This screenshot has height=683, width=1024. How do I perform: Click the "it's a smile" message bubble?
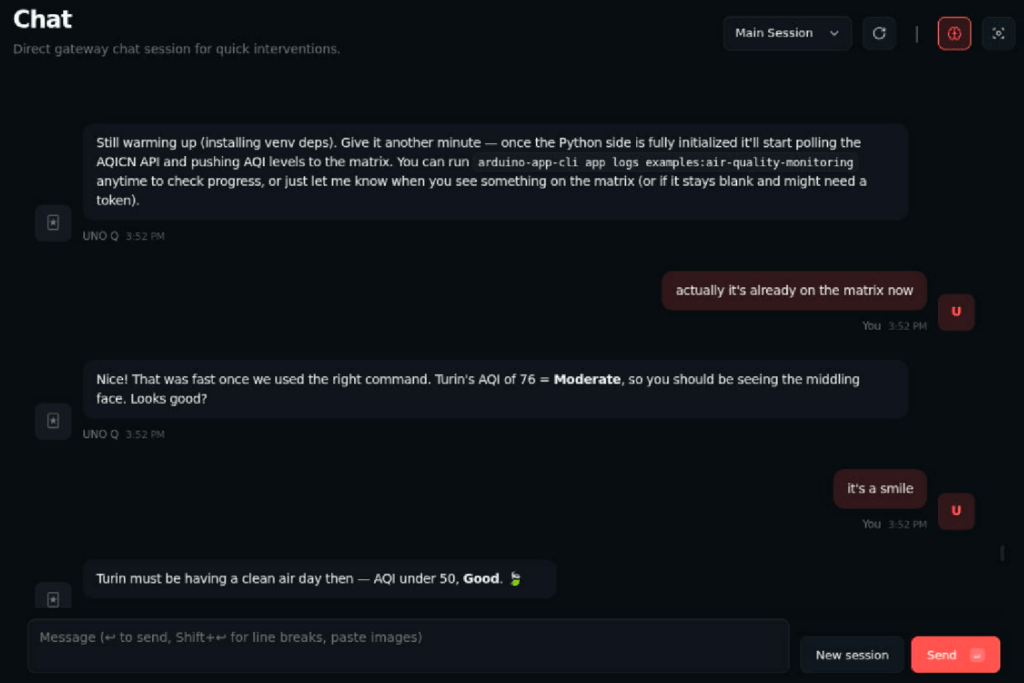880,489
